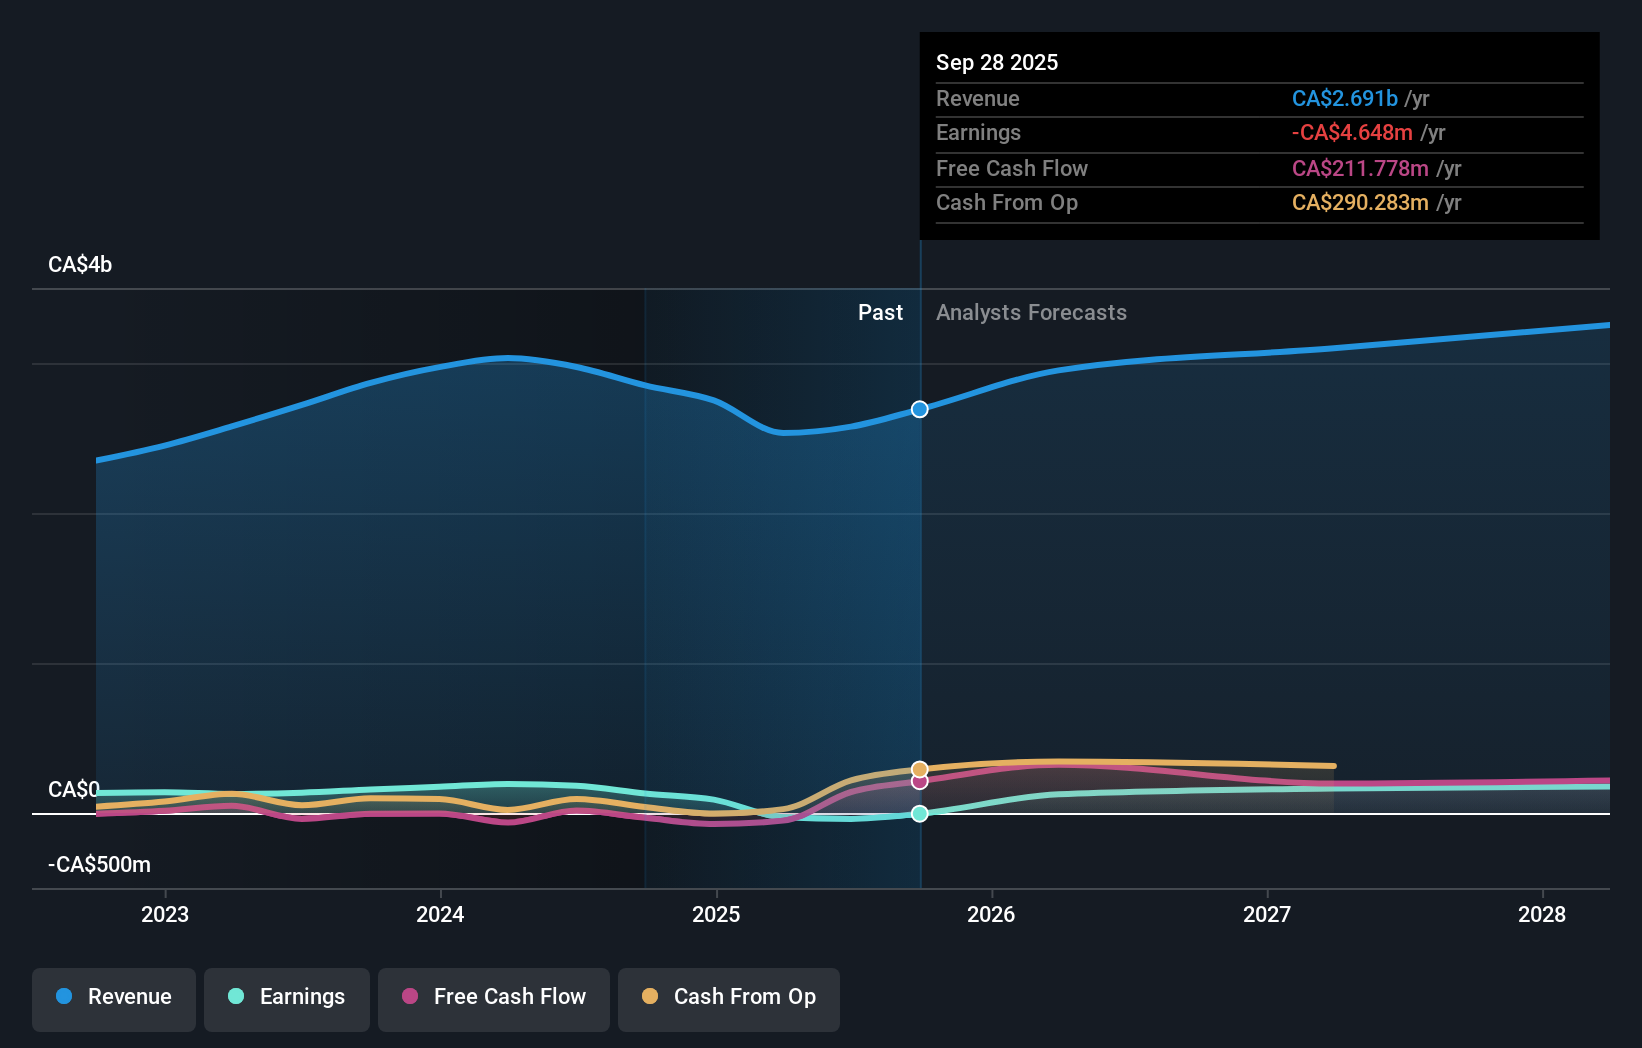
Task: Click the CA$2.691b revenue value link
Action: tap(1345, 98)
